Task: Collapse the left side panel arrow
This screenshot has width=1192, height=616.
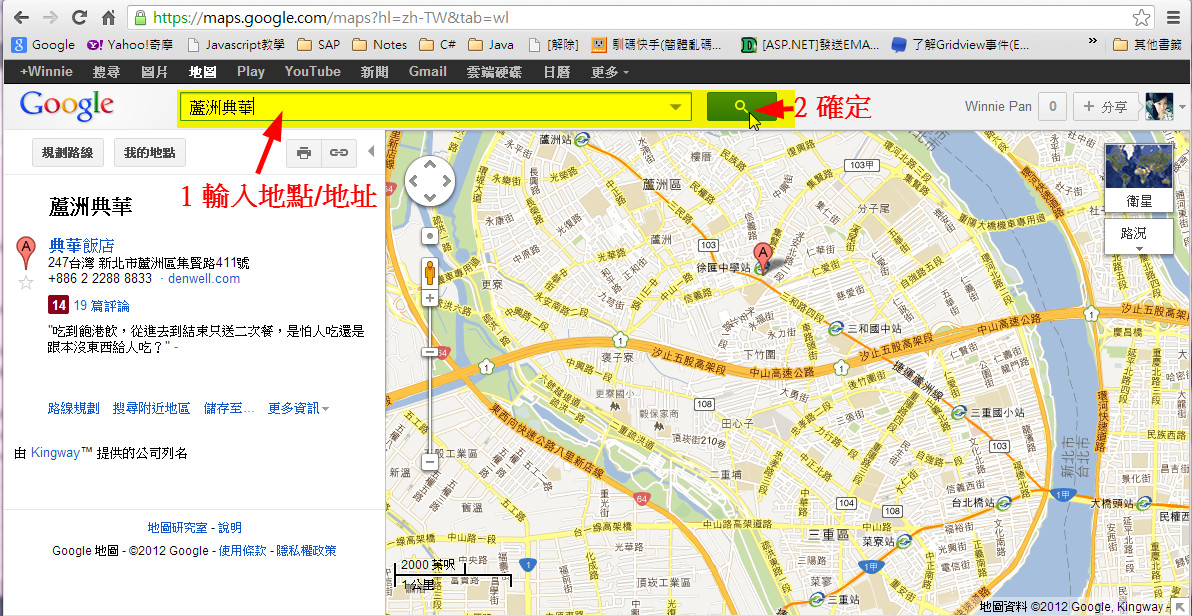Action: tap(371, 151)
